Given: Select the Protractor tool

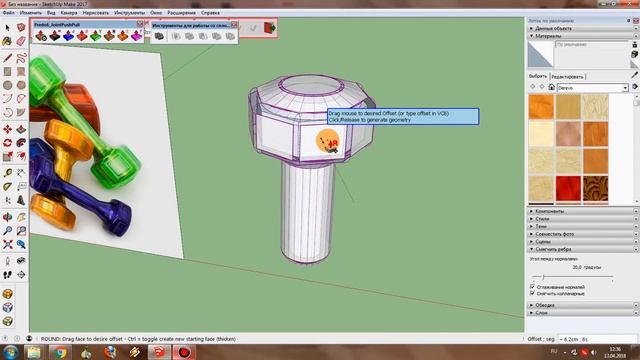Looking at the screenshot, I should 7,187.
